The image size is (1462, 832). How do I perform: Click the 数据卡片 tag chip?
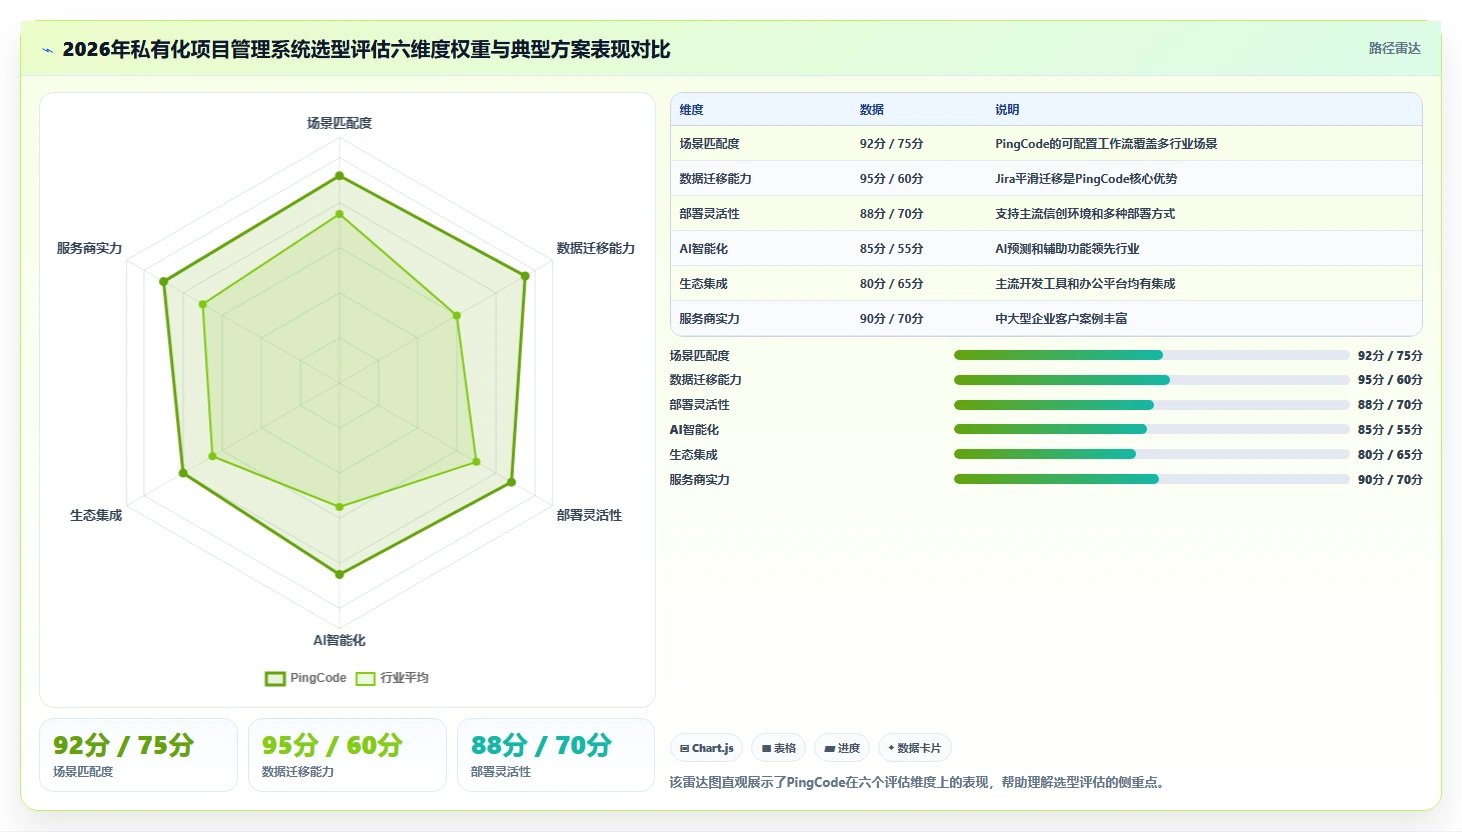click(x=914, y=748)
